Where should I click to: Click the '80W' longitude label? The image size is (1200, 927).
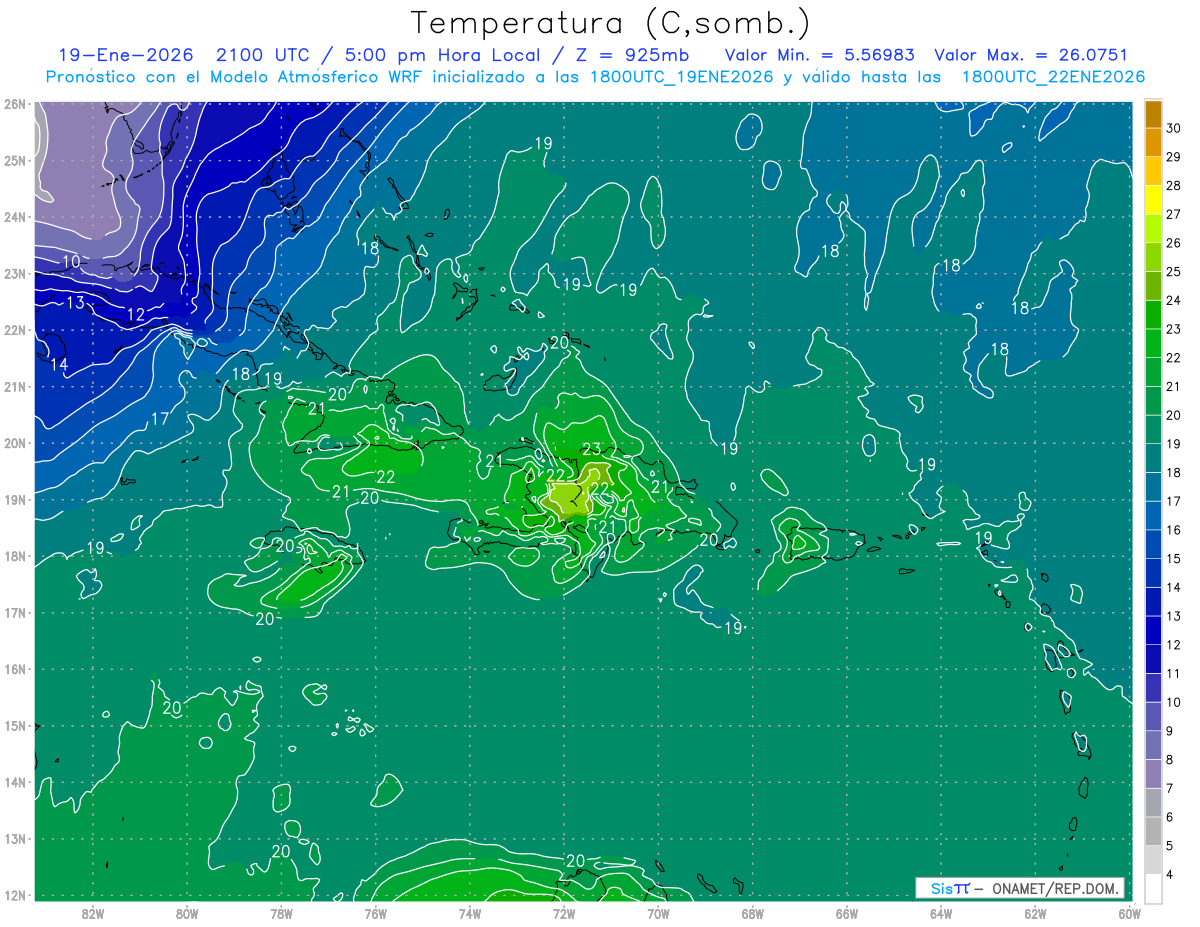tap(186, 913)
